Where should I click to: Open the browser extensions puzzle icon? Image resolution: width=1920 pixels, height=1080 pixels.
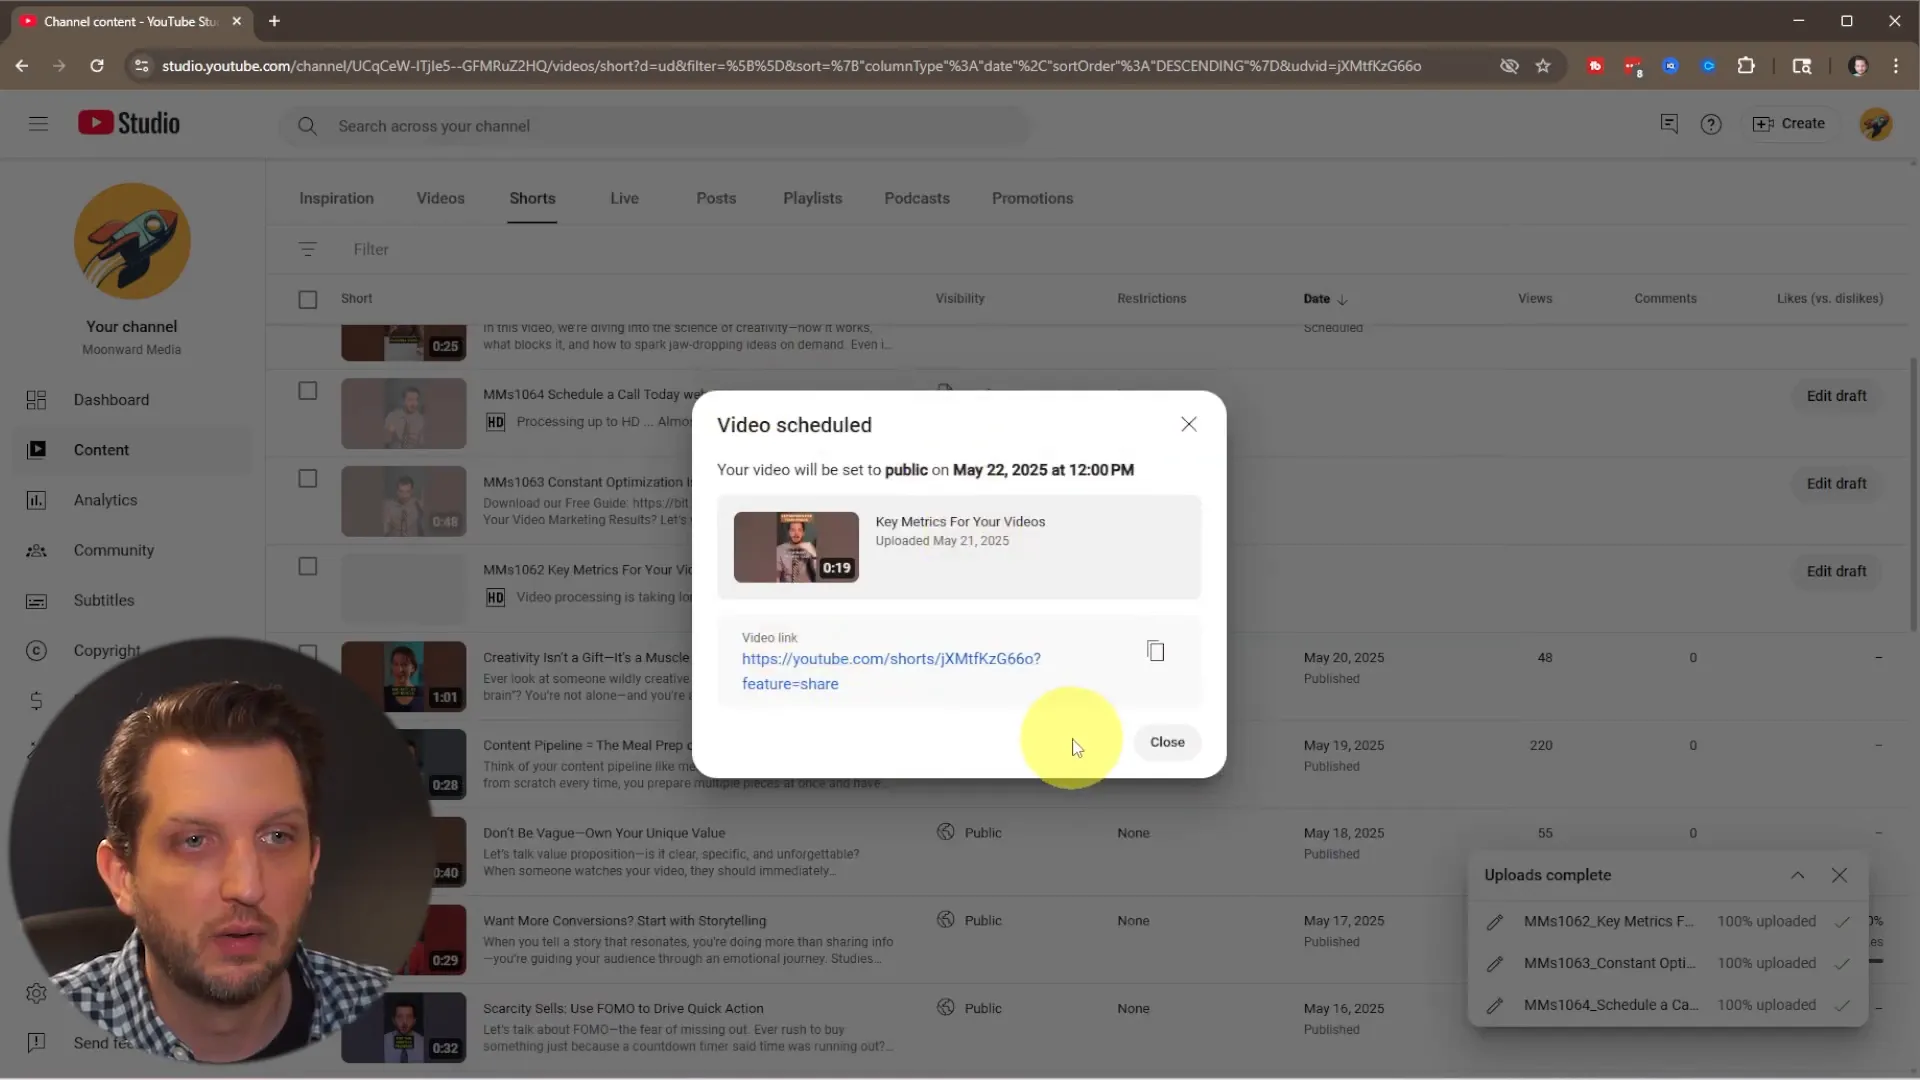click(1746, 66)
